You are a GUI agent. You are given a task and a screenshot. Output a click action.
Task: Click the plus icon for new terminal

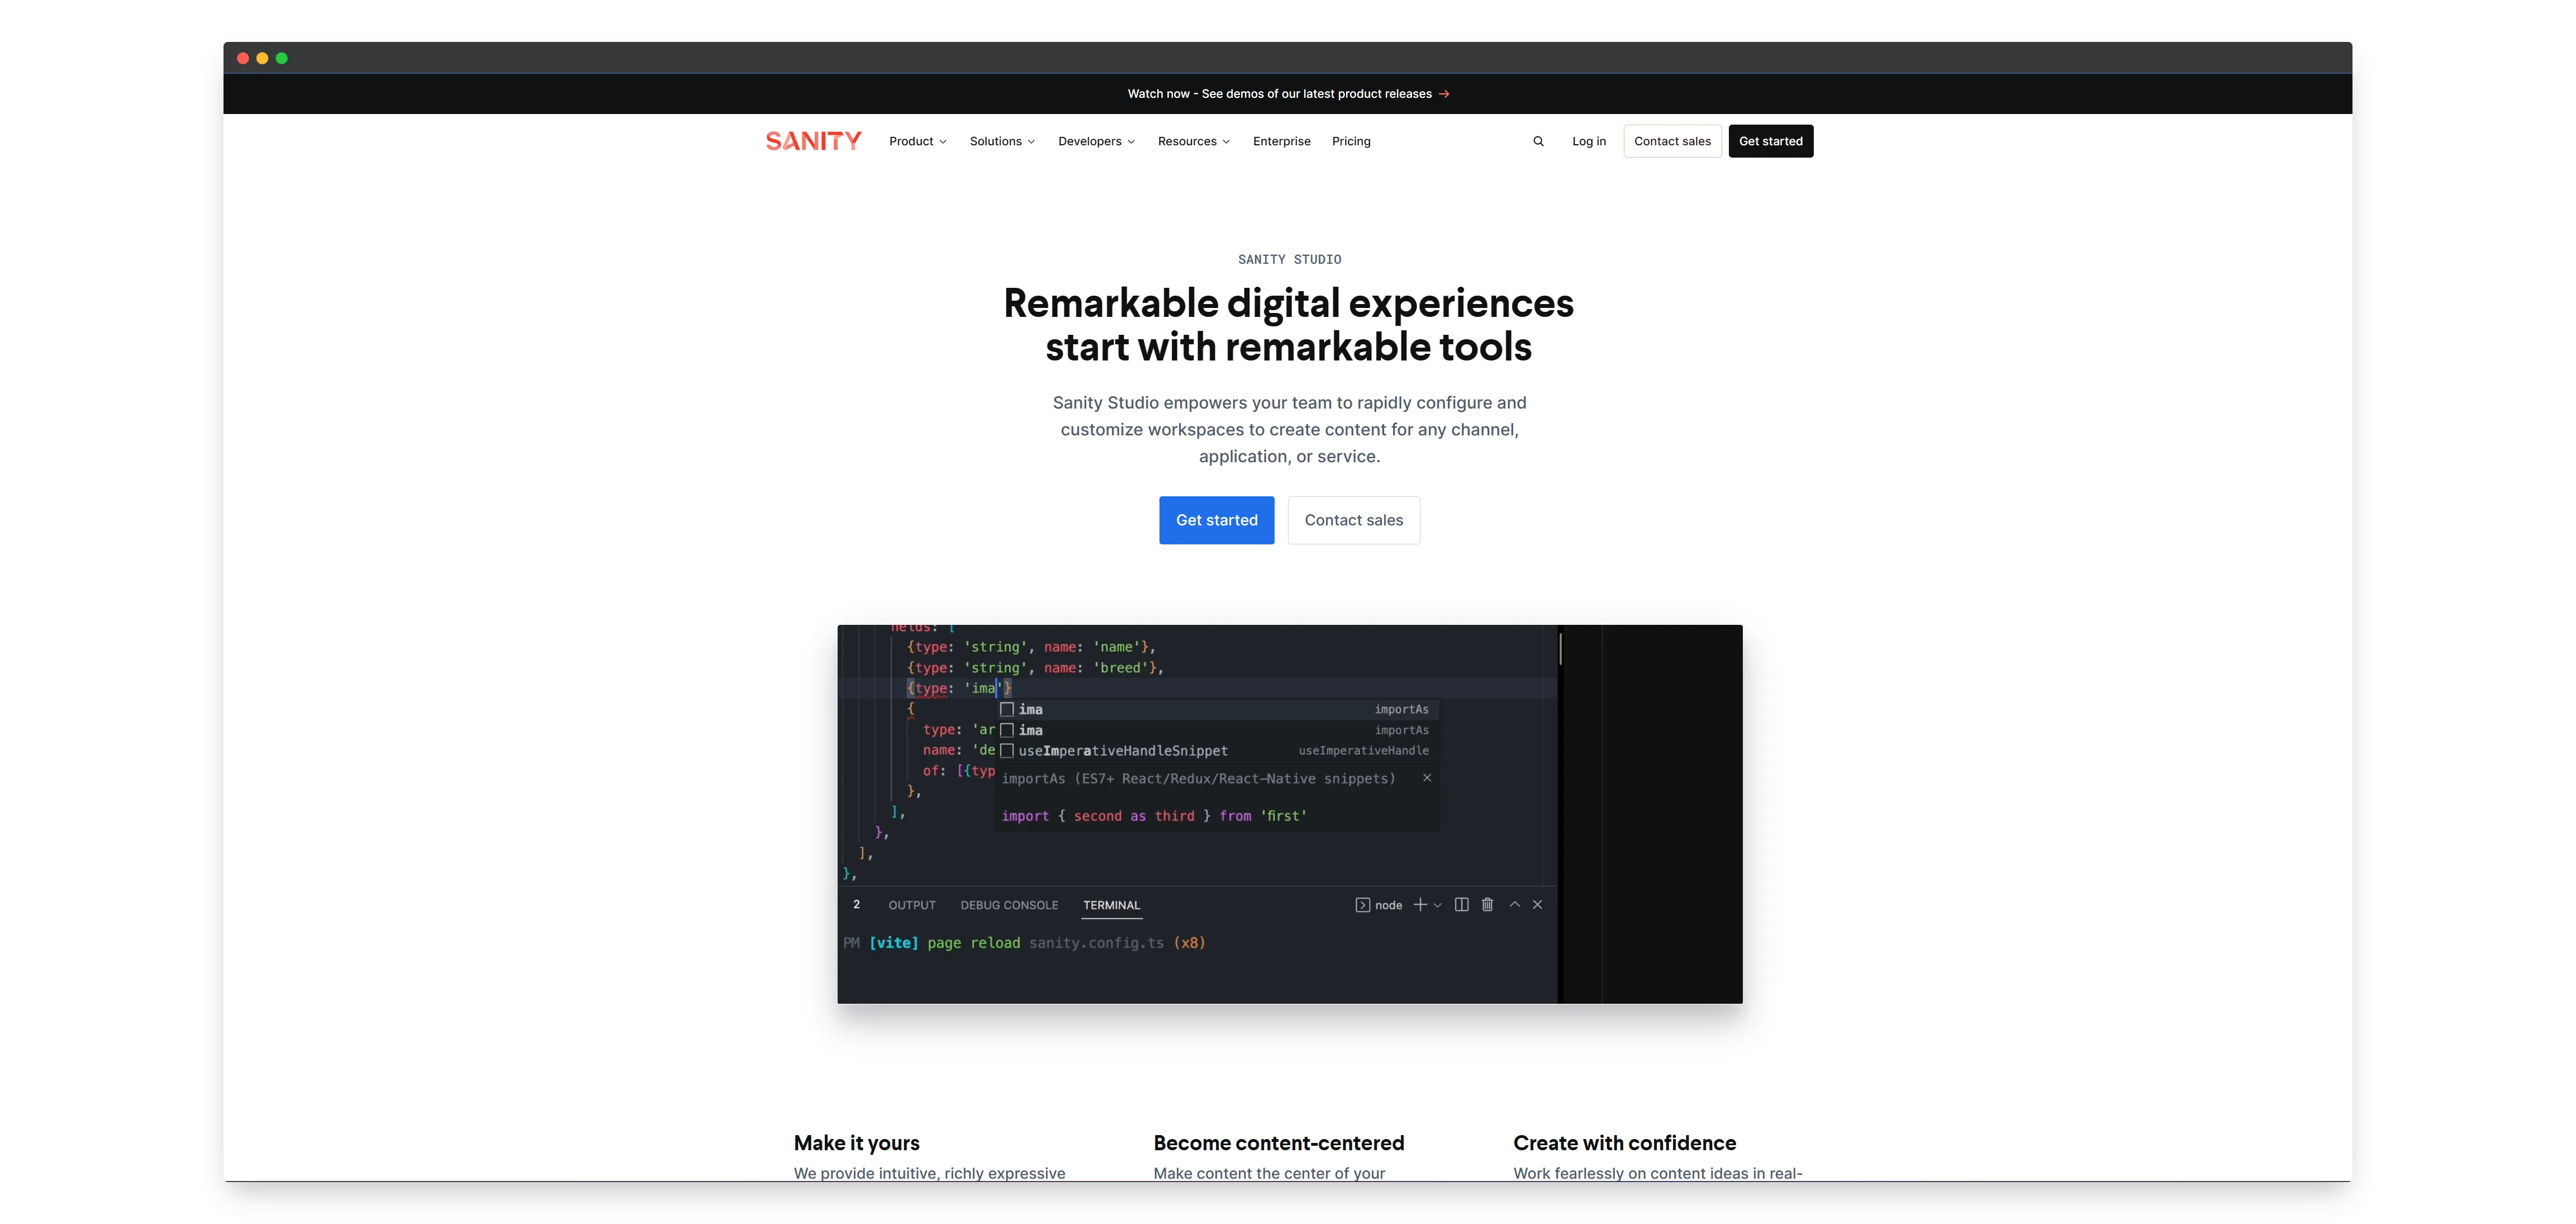1419,904
